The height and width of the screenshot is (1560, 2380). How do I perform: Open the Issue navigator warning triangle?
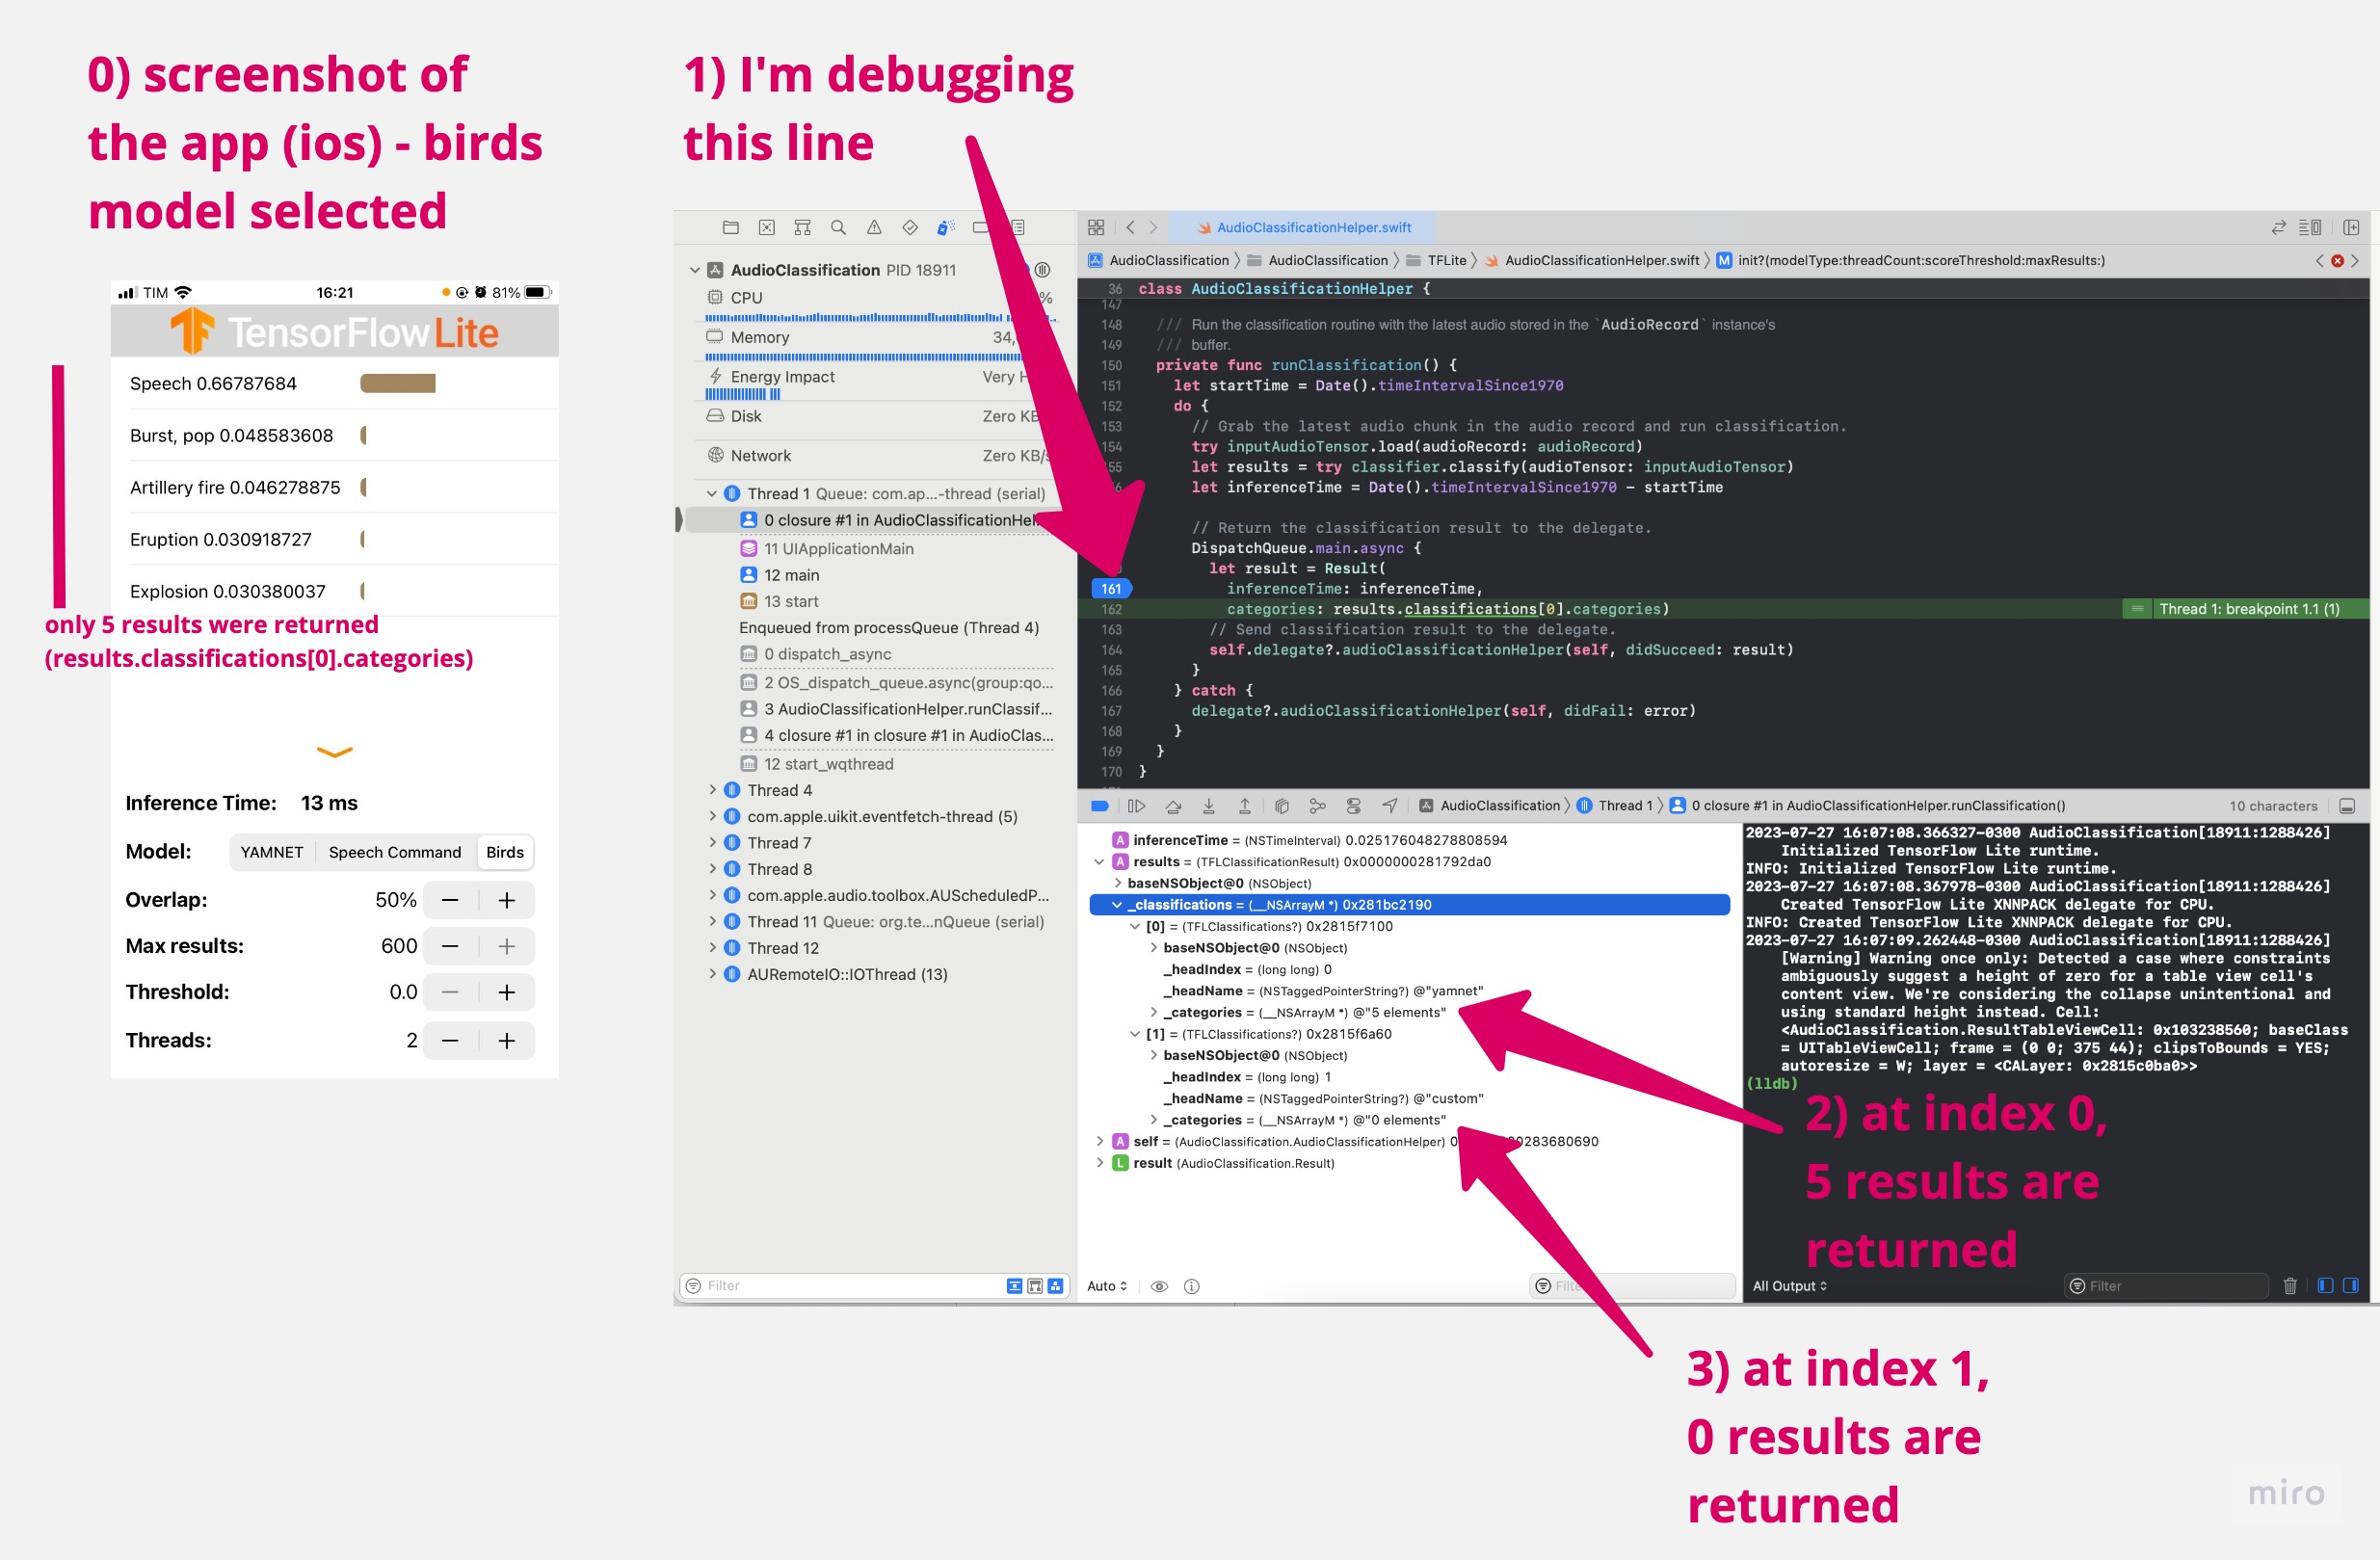coord(874,227)
